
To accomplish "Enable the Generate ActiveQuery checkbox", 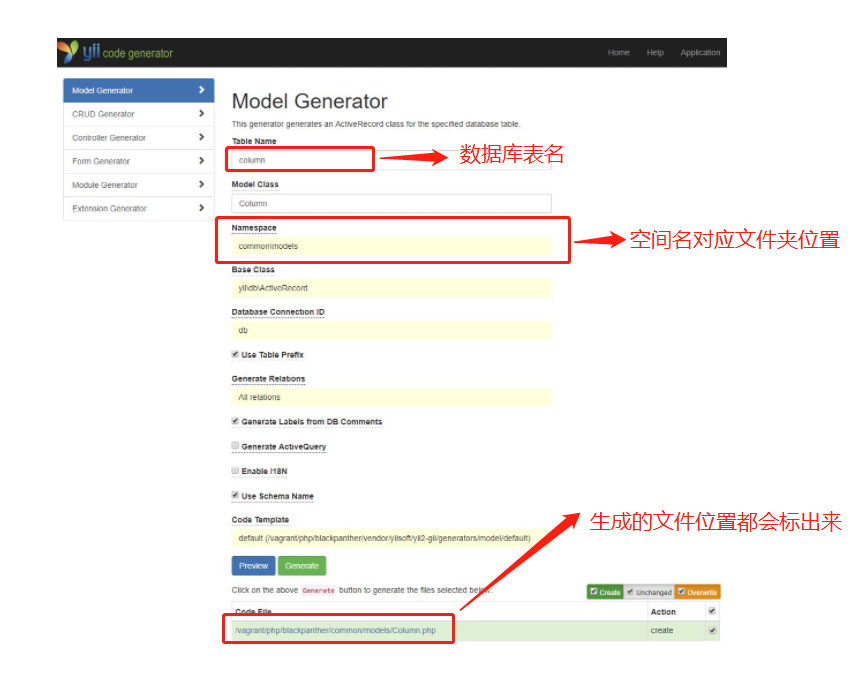I will click(x=235, y=446).
